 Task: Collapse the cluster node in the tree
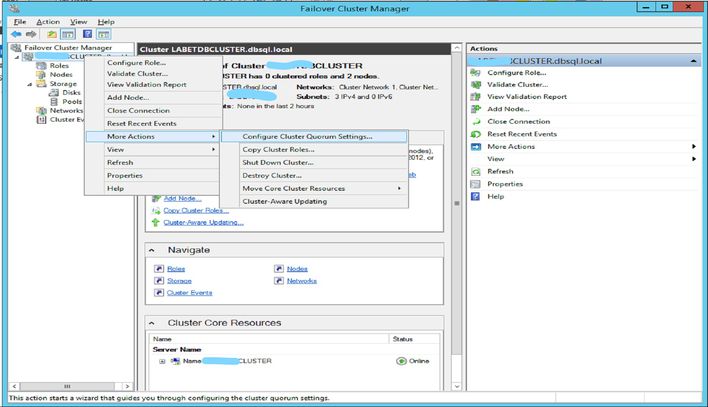[x=17, y=57]
